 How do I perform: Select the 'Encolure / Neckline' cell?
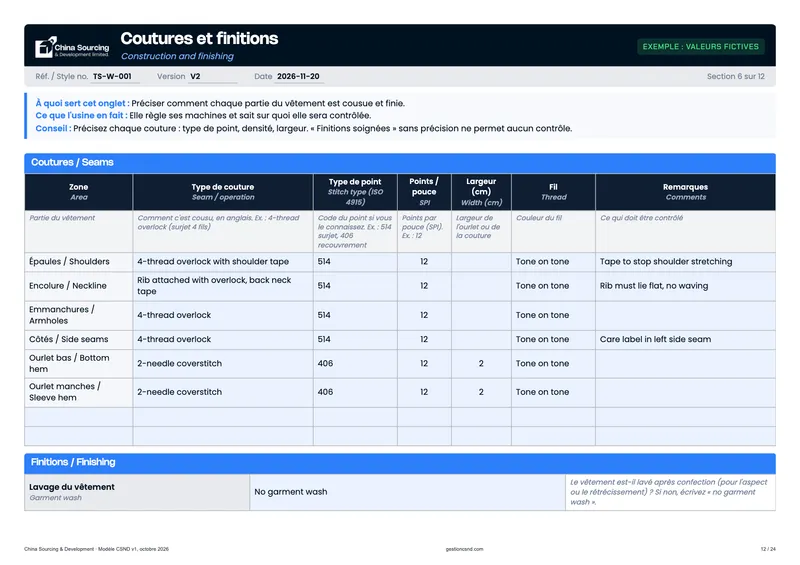click(79, 286)
